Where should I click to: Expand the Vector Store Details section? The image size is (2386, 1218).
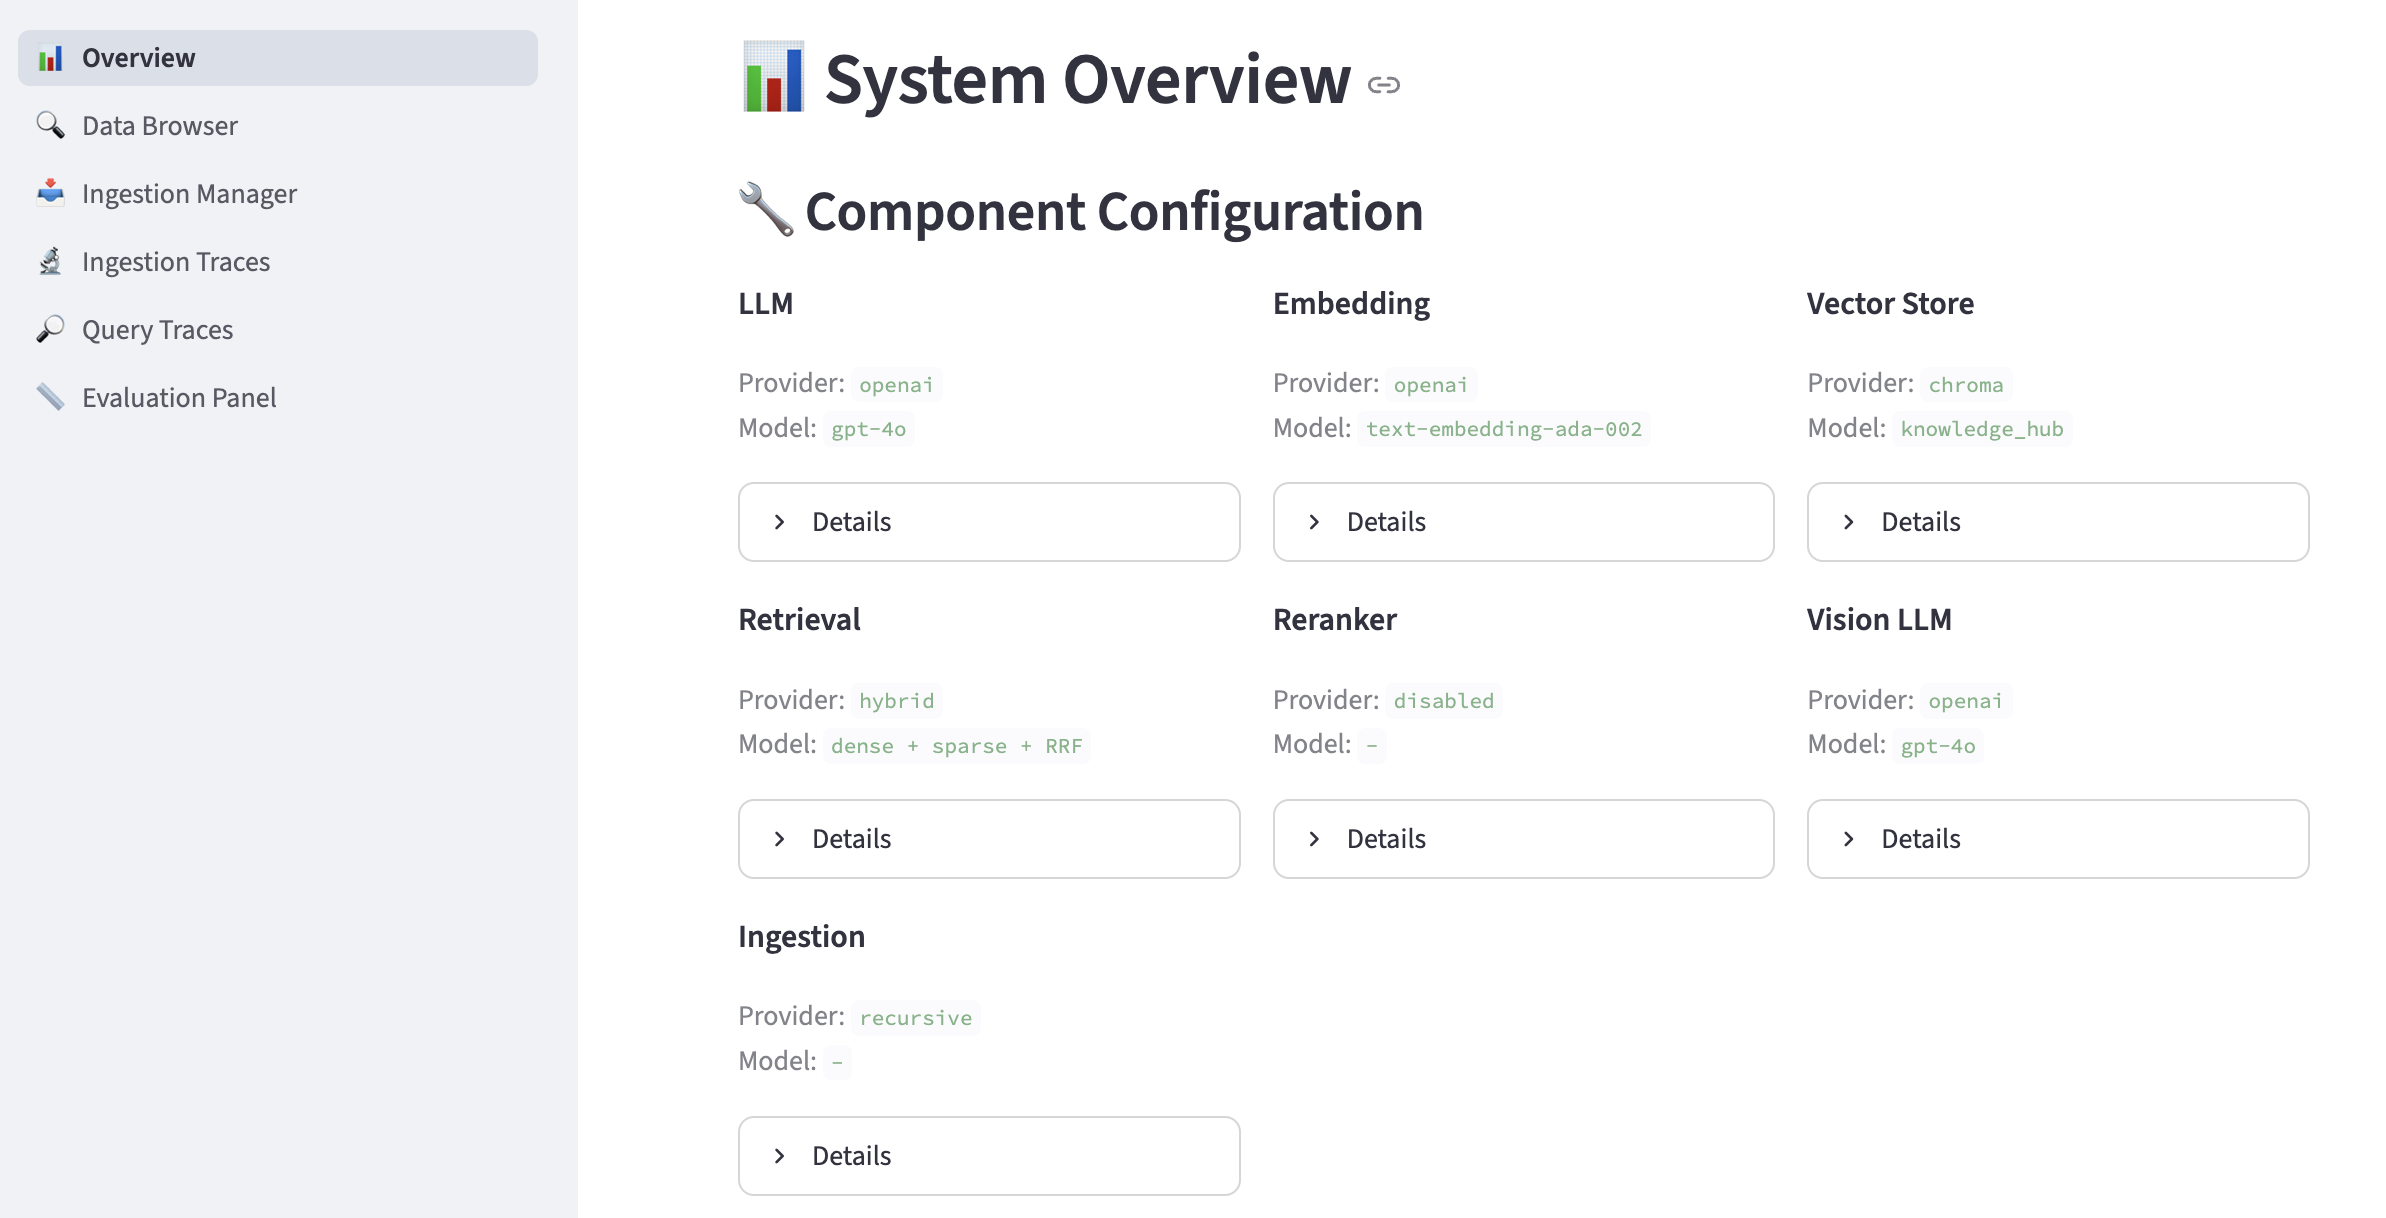[2058, 522]
